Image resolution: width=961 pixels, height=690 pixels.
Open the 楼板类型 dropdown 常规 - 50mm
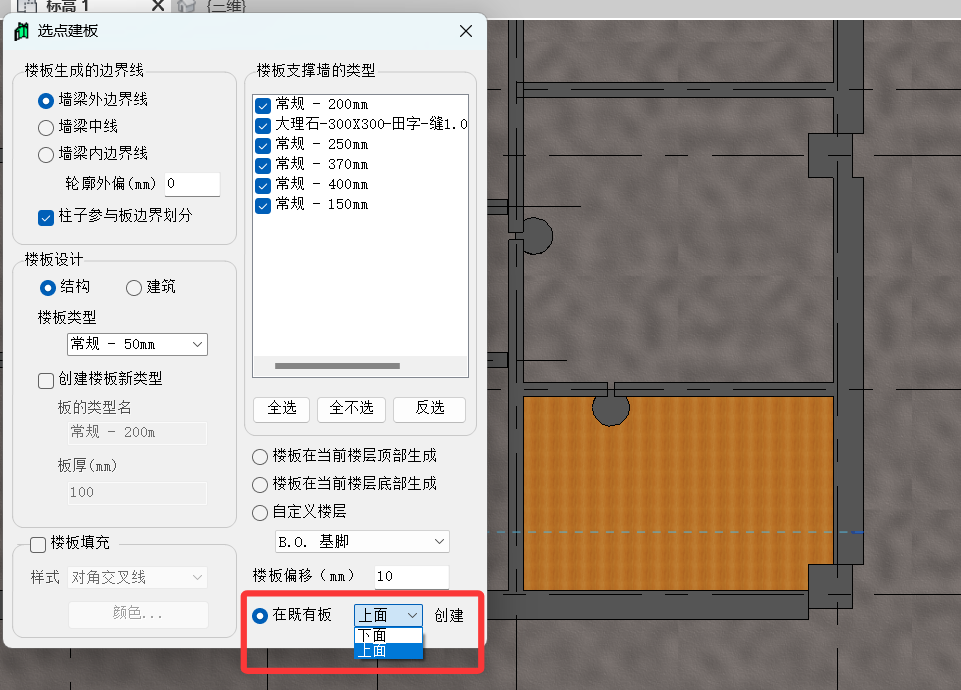point(137,344)
